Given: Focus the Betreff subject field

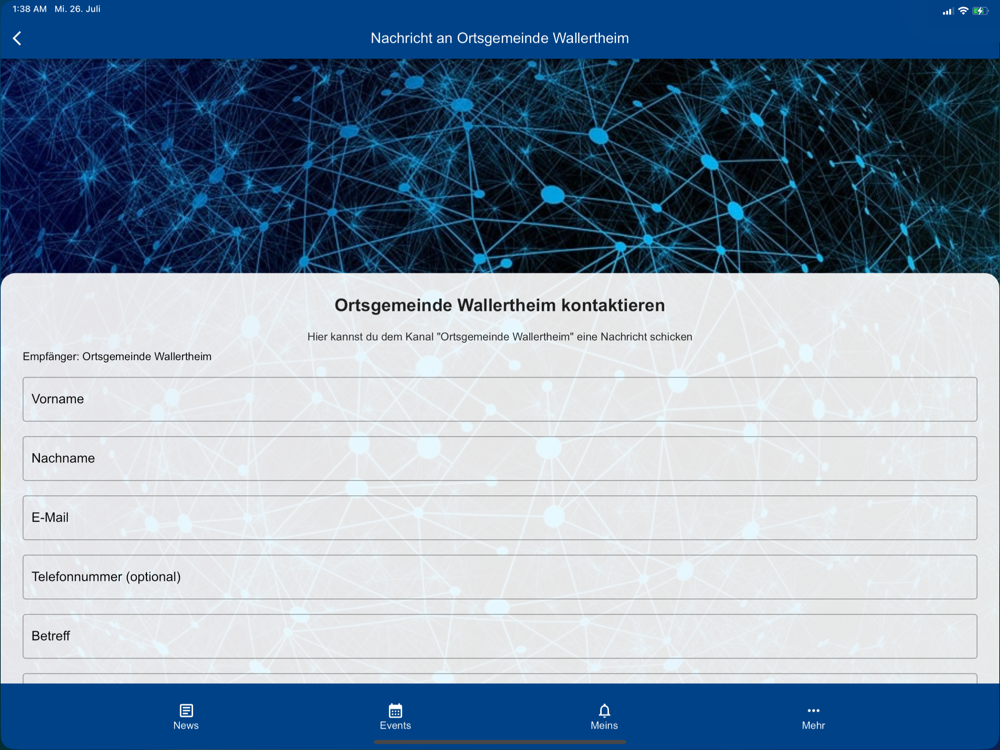Looking at the screenshot, I should pyautogui.click(x=500, y=636).
